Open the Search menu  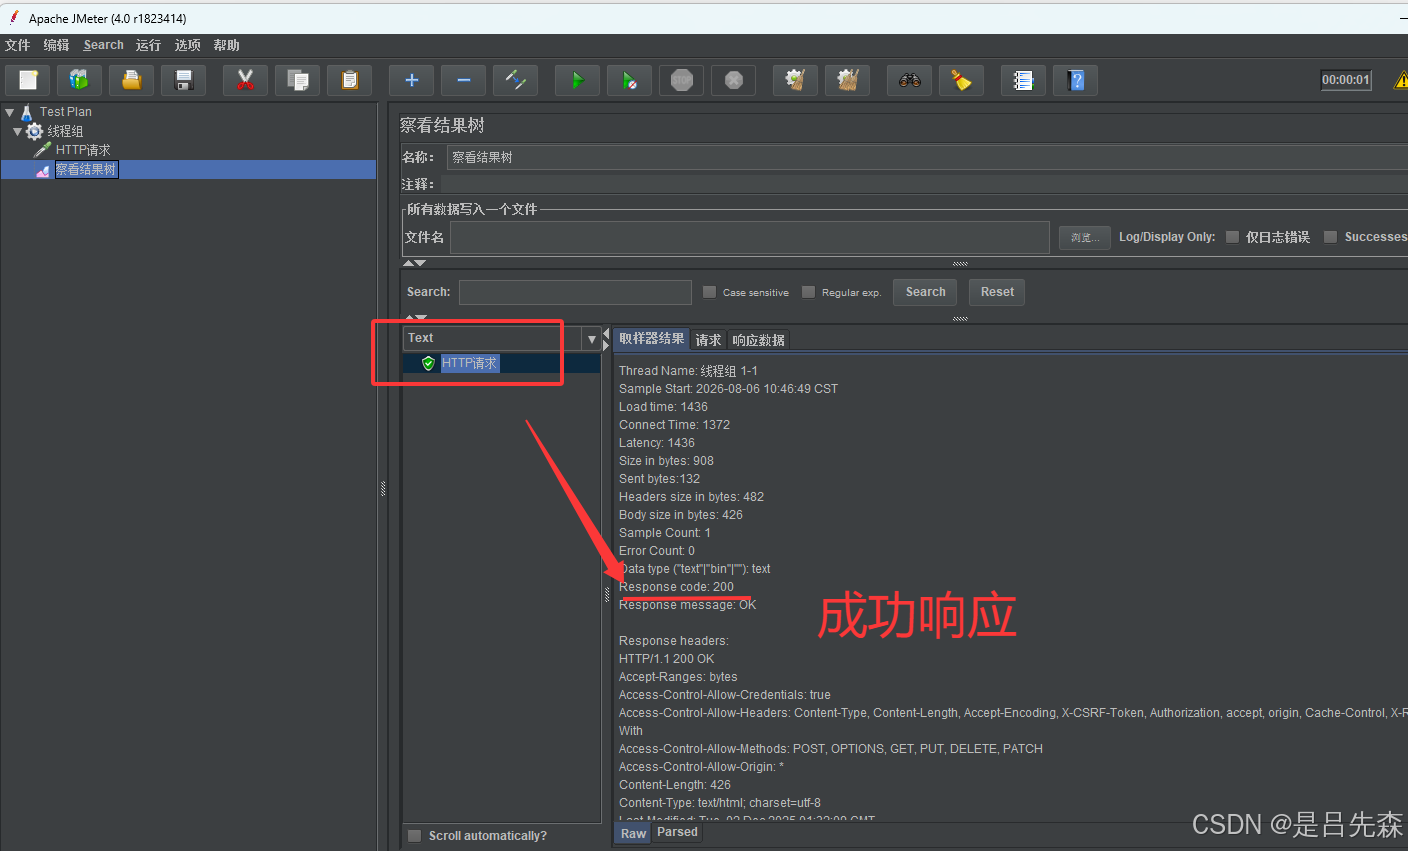[x=104, y=45]
